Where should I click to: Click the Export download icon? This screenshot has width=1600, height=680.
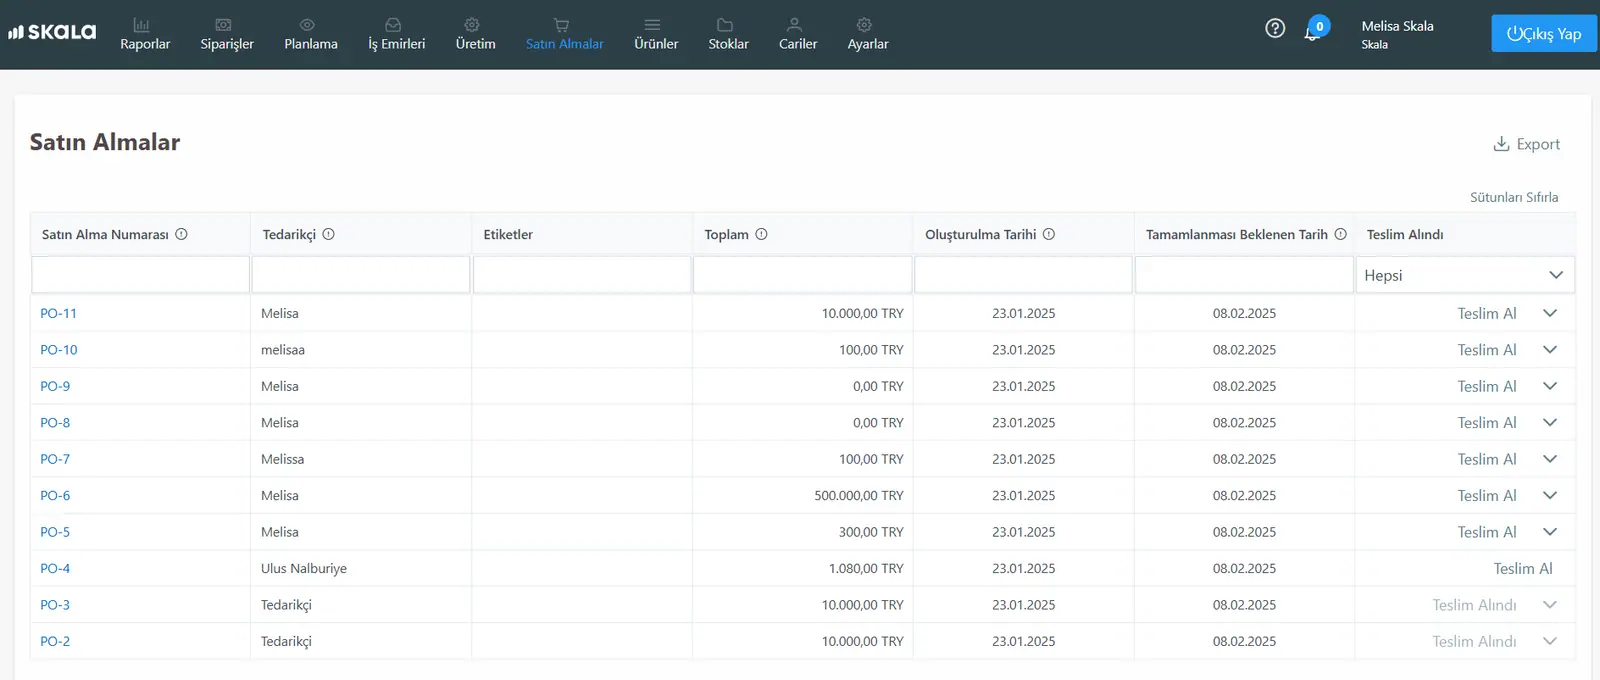(x=1501, y=144)
